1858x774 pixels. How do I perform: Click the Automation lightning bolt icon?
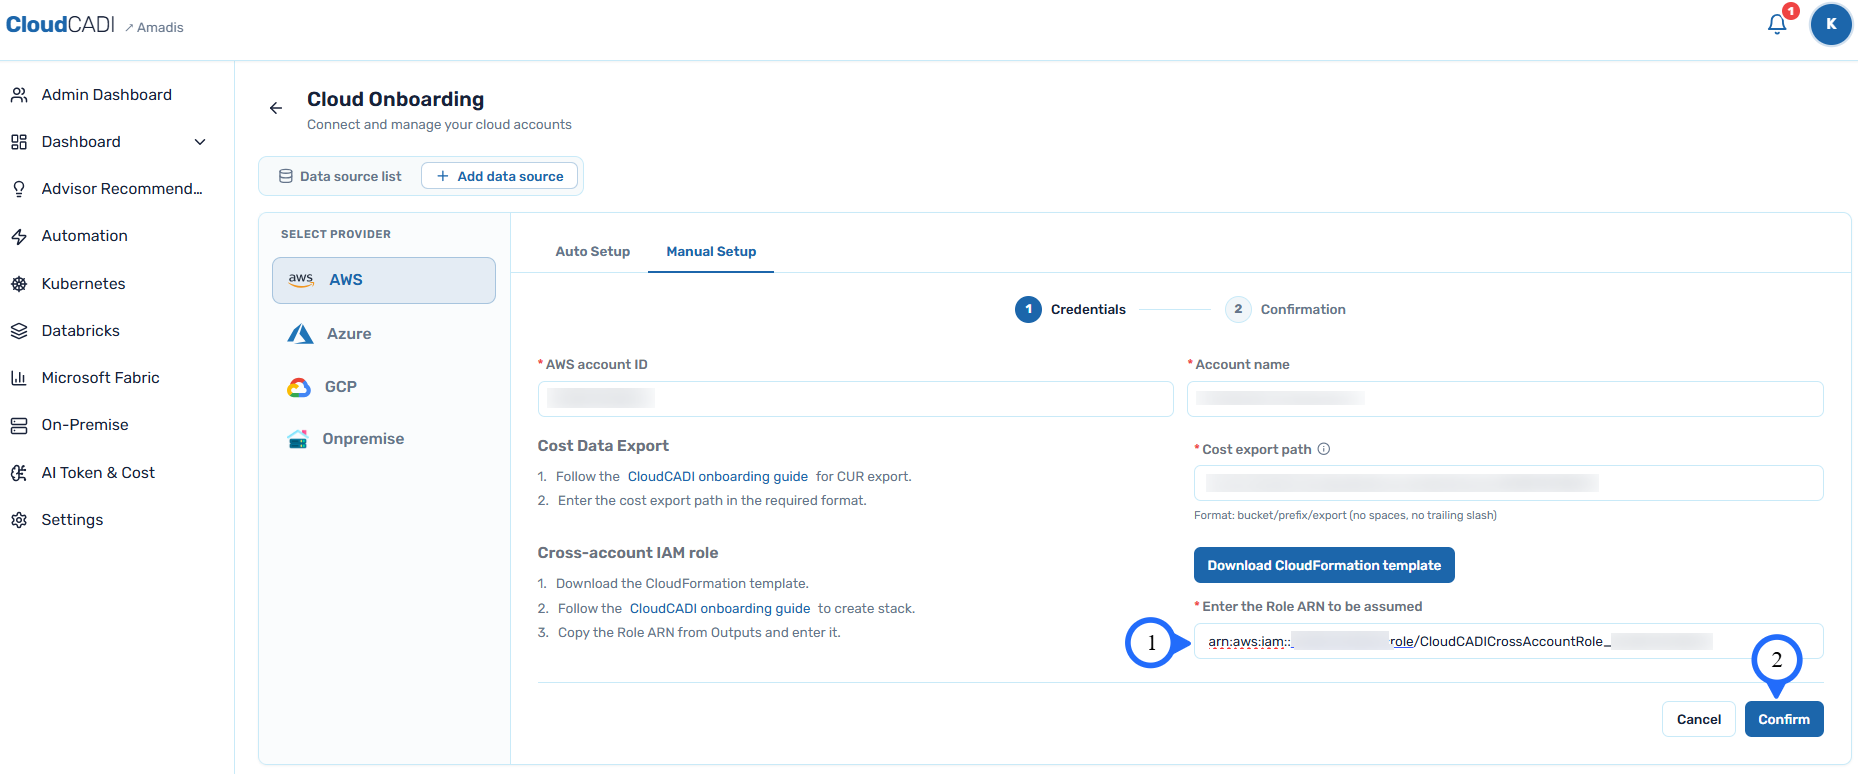pos(19,236)
